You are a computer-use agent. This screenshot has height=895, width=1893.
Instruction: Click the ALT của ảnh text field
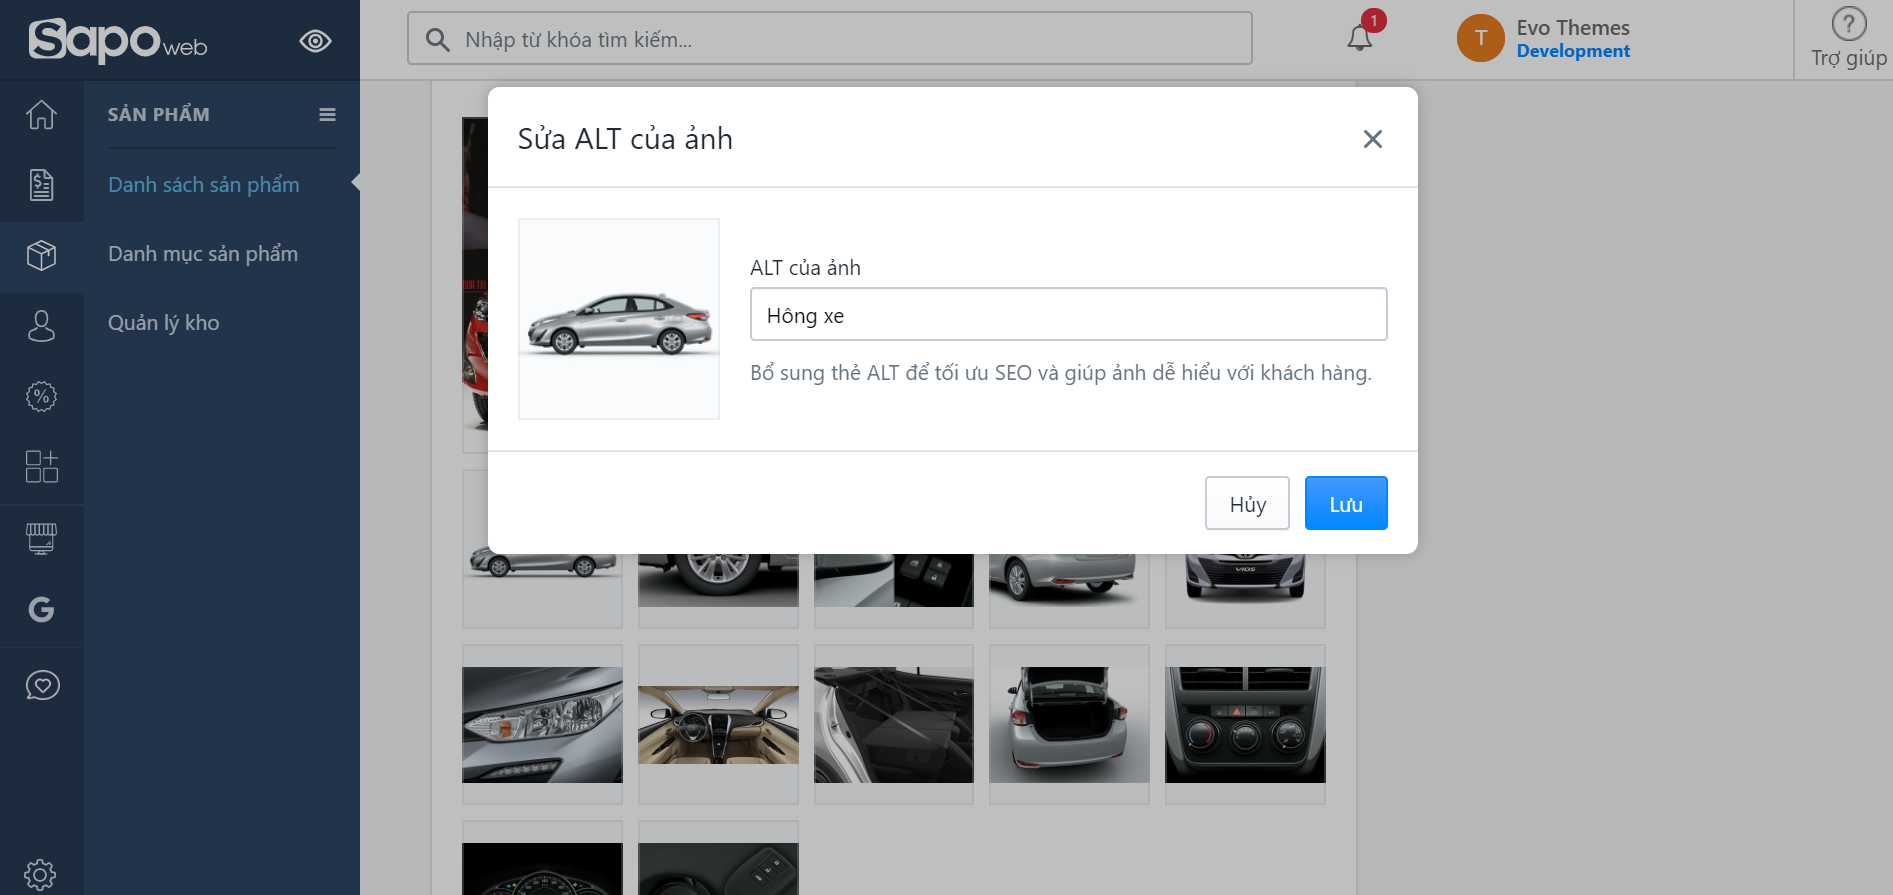point(1069,314)
